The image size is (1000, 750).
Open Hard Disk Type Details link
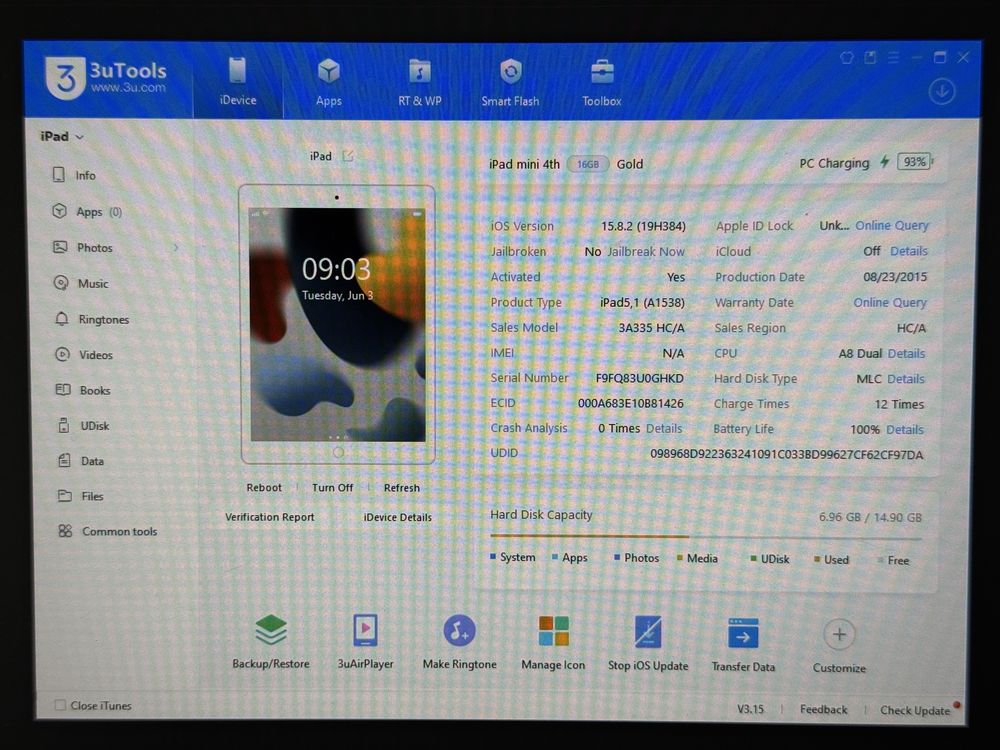(906, 379)
